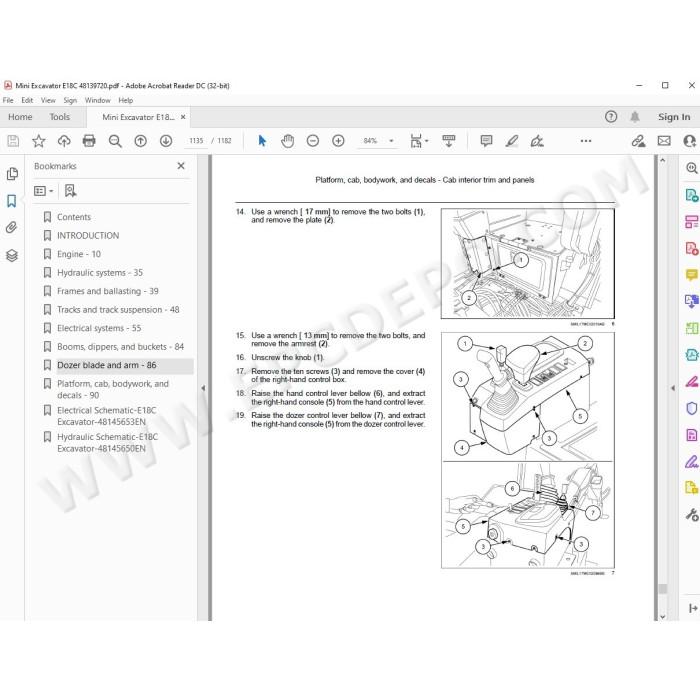Zoom out with the minus button
Screen dimensions: 700x700
(312, 141)
